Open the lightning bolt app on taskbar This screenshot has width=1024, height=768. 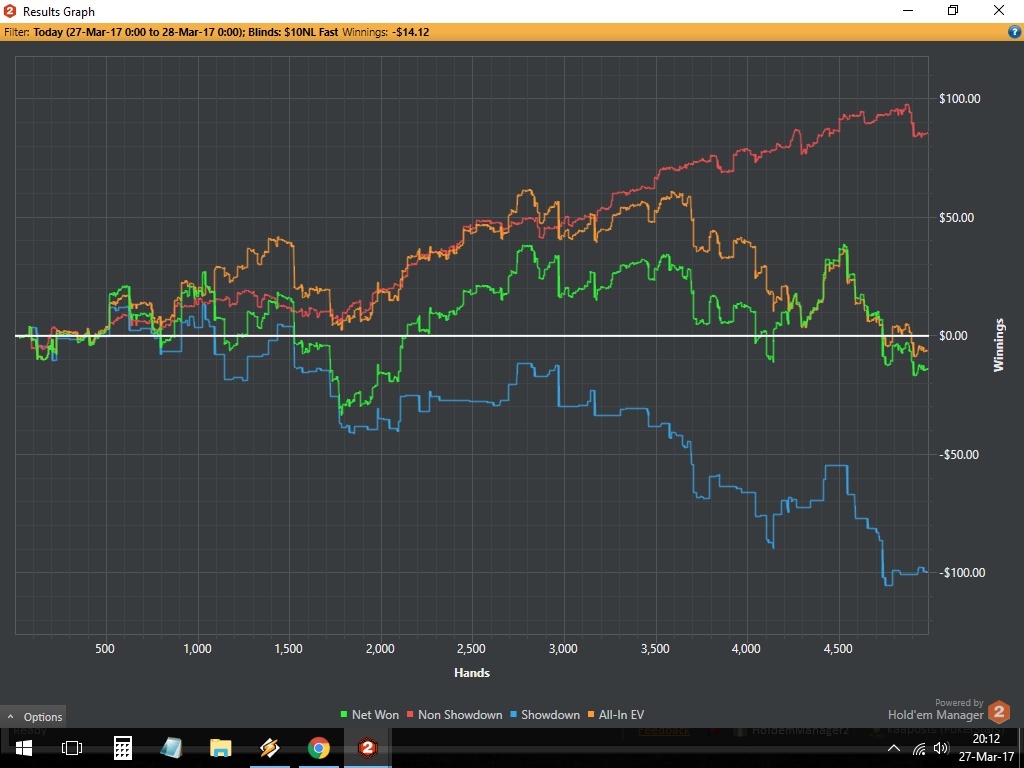(x=269, y=748)
